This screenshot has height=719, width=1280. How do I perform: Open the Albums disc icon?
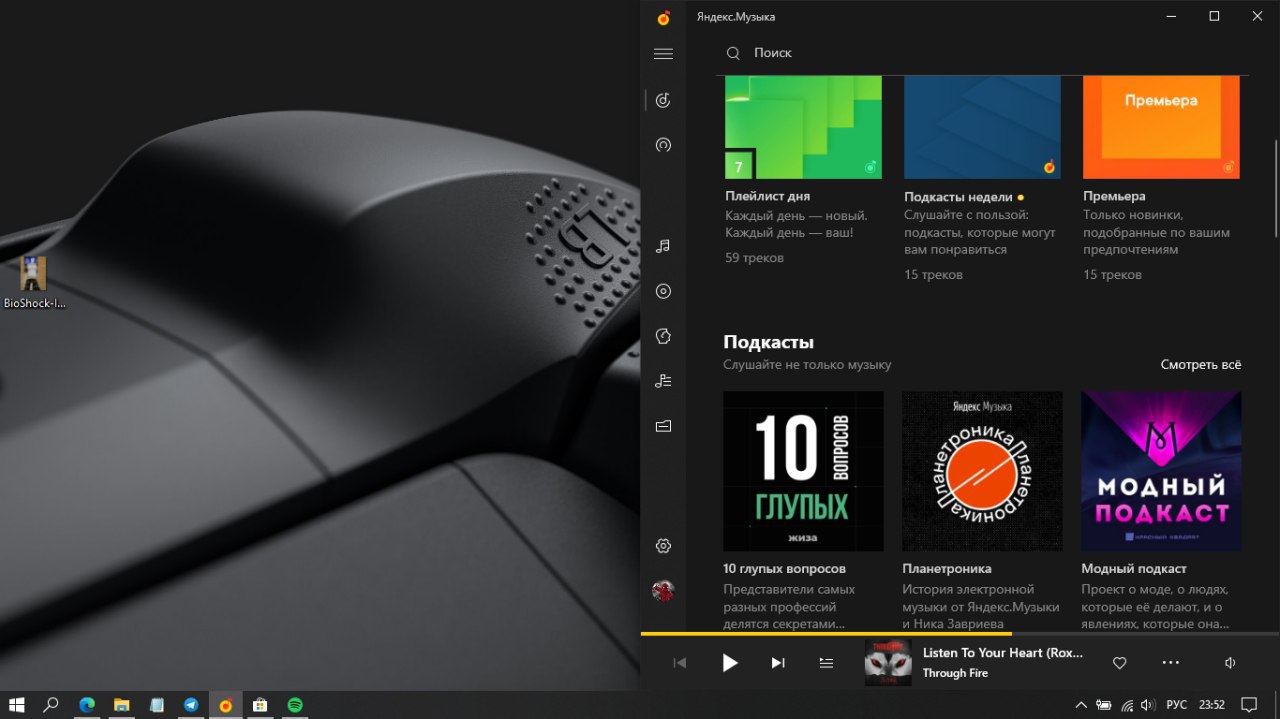click(663, 291)
